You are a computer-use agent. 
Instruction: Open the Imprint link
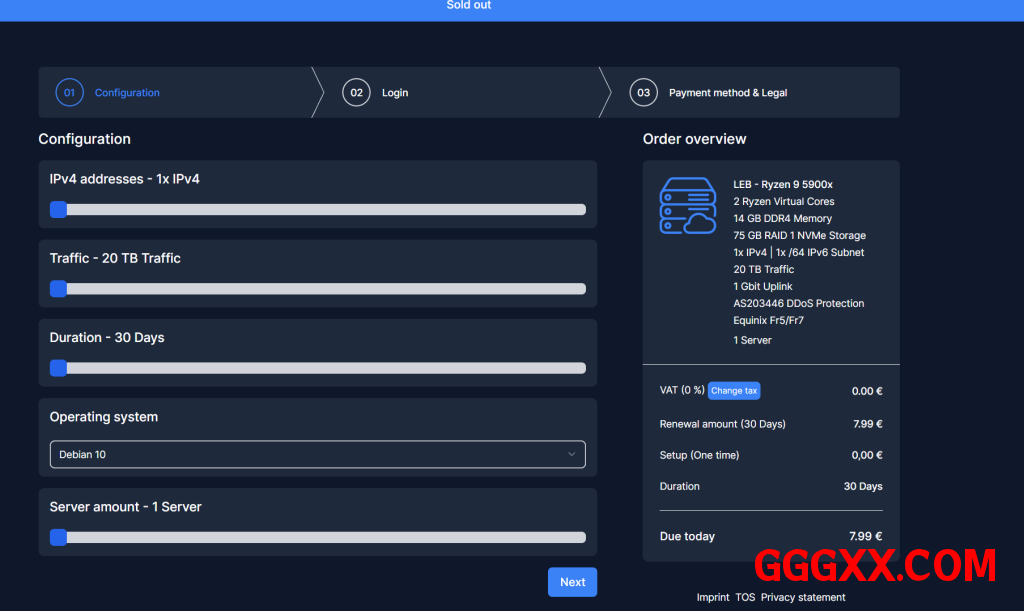[x=713, y=598]
